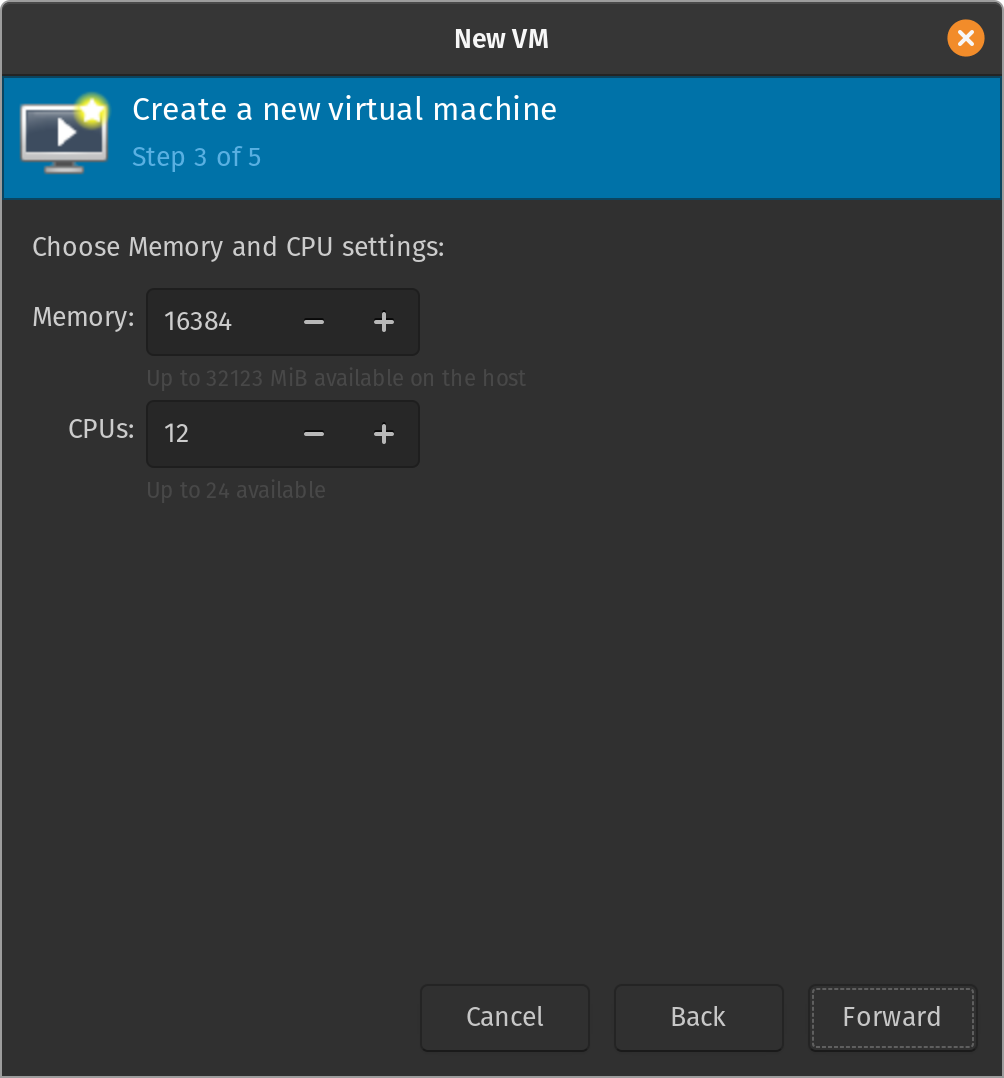Click the "CPUs:" label
This screenshot has width=1004, height=1078.
(x=101, y=430)
